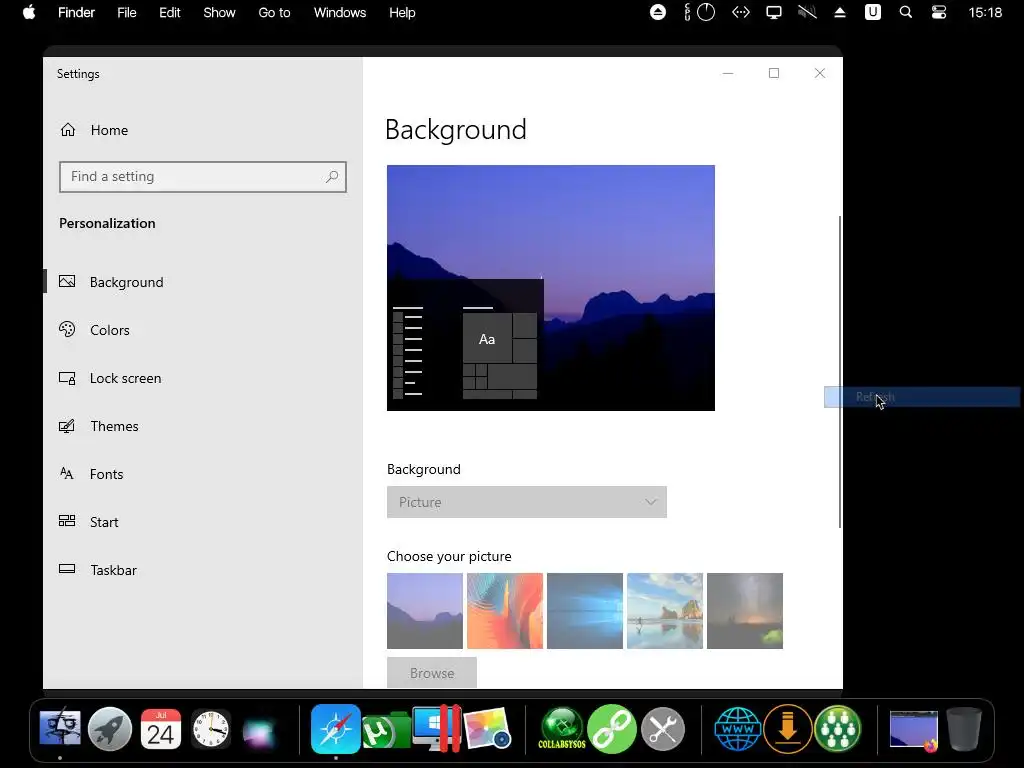Click the Settings window vertical scrollbar

pyautogui.click(x=840, y=372)
